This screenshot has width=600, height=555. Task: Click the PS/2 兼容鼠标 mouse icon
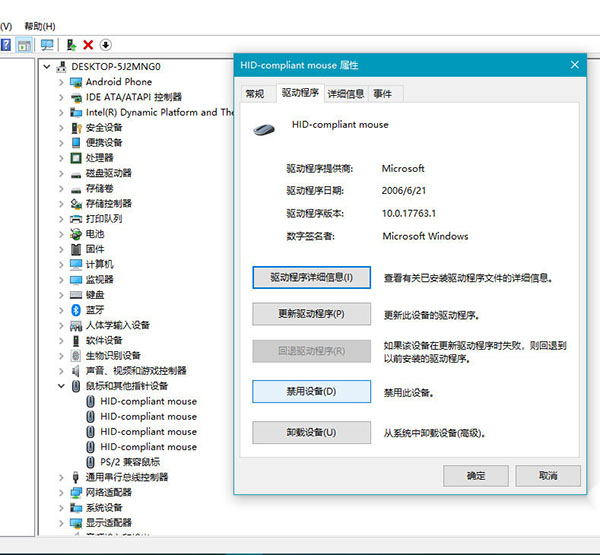click(x=90, y=462)
